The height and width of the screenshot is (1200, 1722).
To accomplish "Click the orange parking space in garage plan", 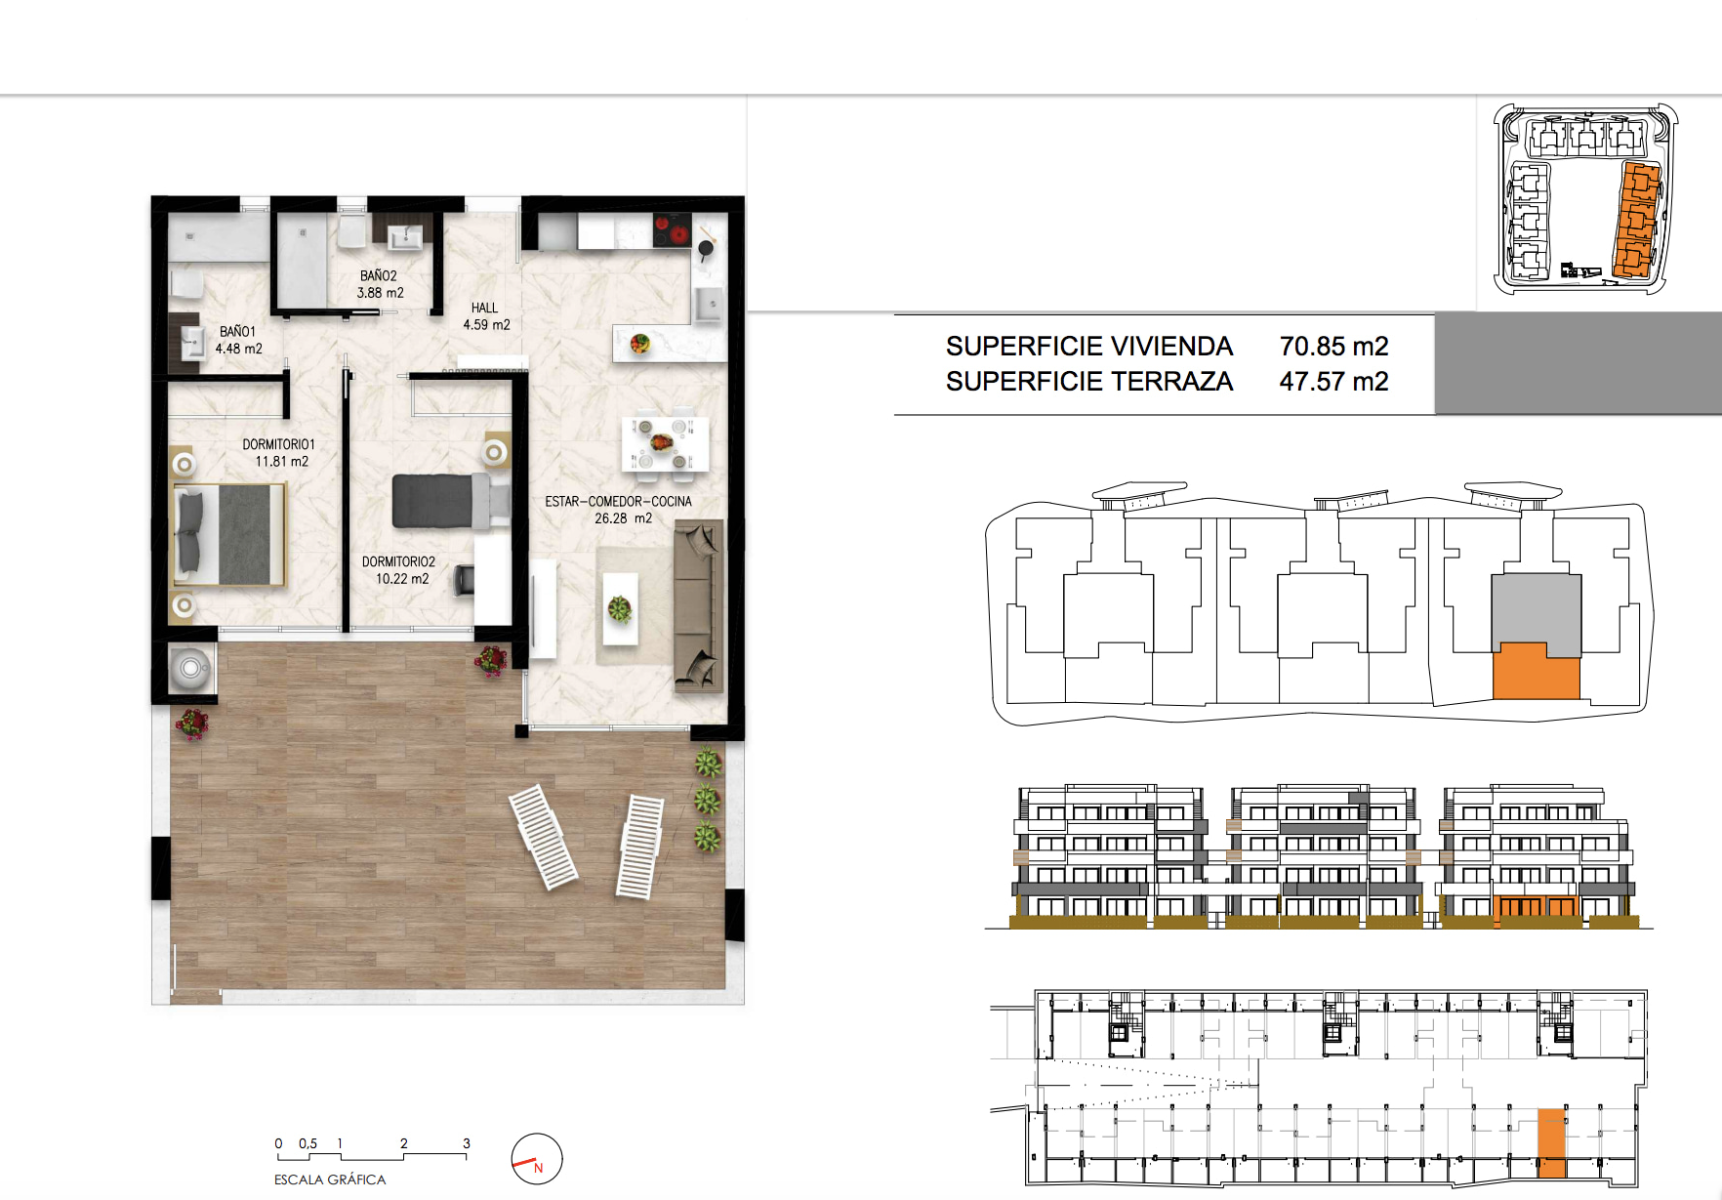I will 1551,1141.
